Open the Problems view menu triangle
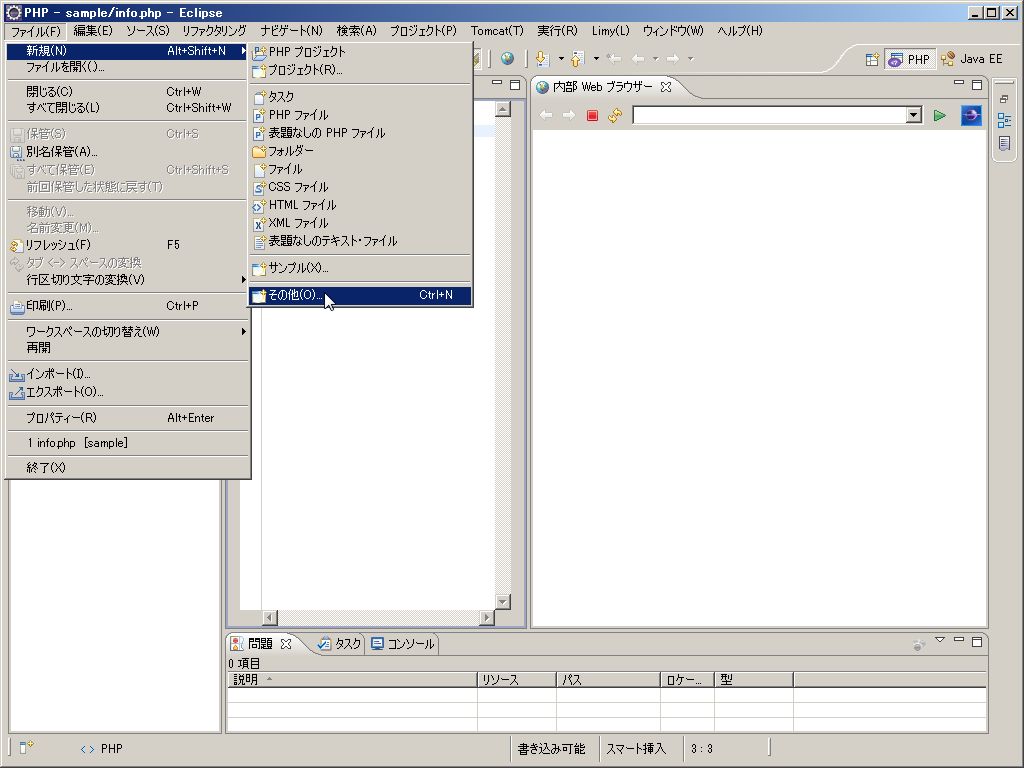1024x768 pixels. click(x=940, y=640)
